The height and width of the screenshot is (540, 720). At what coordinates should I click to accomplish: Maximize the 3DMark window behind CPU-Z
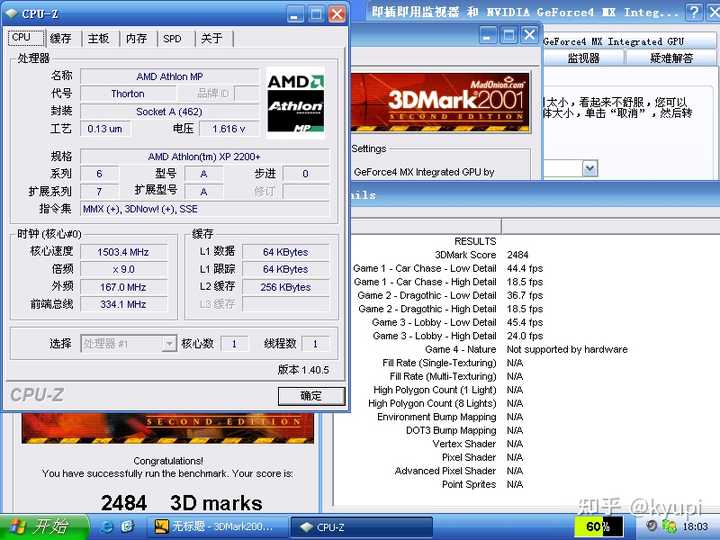[x=509, y=35]
